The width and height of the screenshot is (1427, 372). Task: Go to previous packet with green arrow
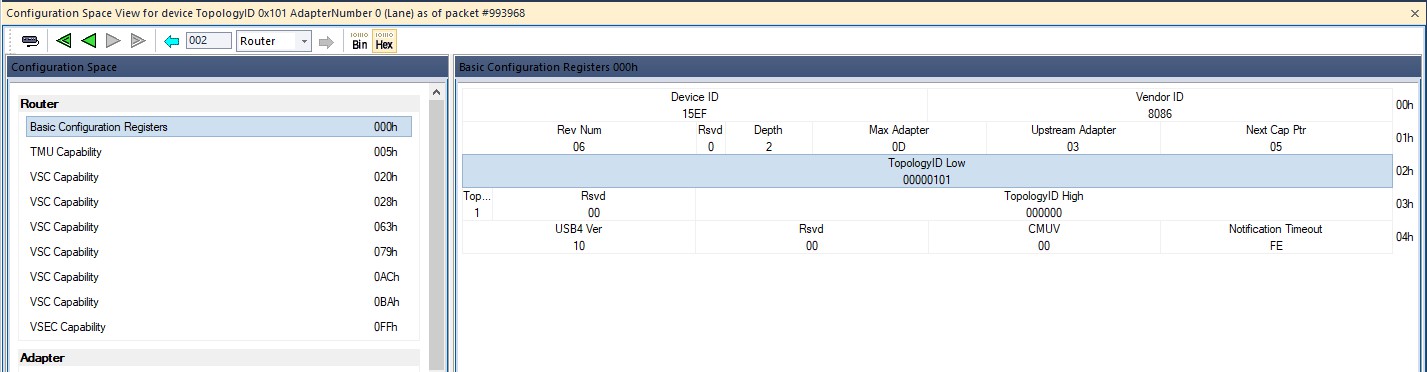[89, 41]
